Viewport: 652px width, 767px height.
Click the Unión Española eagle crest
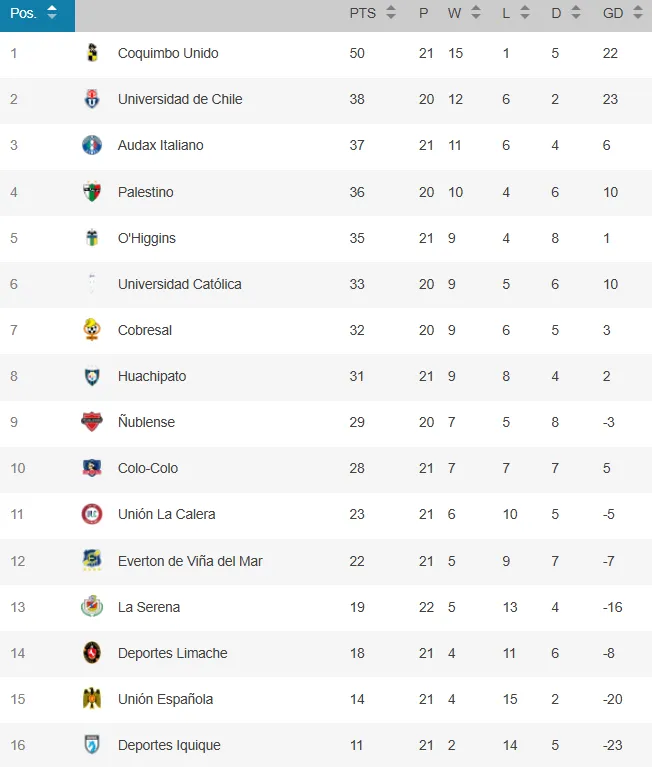click(x=92, y=699)
